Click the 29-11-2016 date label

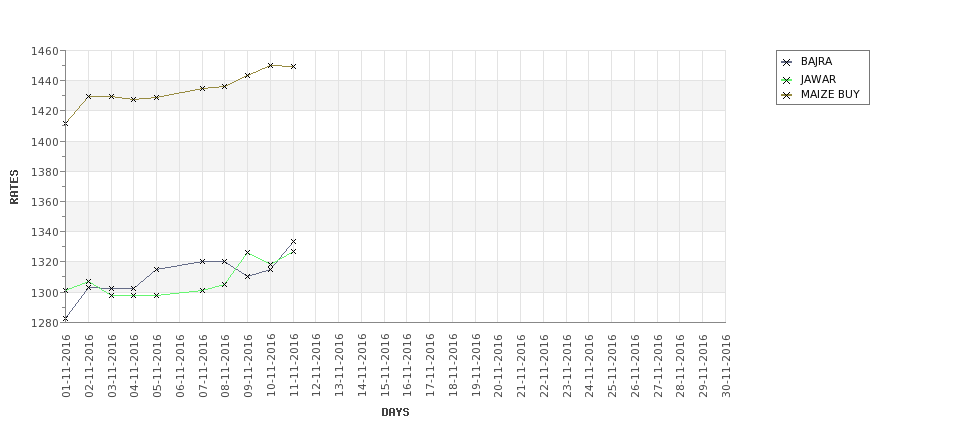(x=703, y=366)
